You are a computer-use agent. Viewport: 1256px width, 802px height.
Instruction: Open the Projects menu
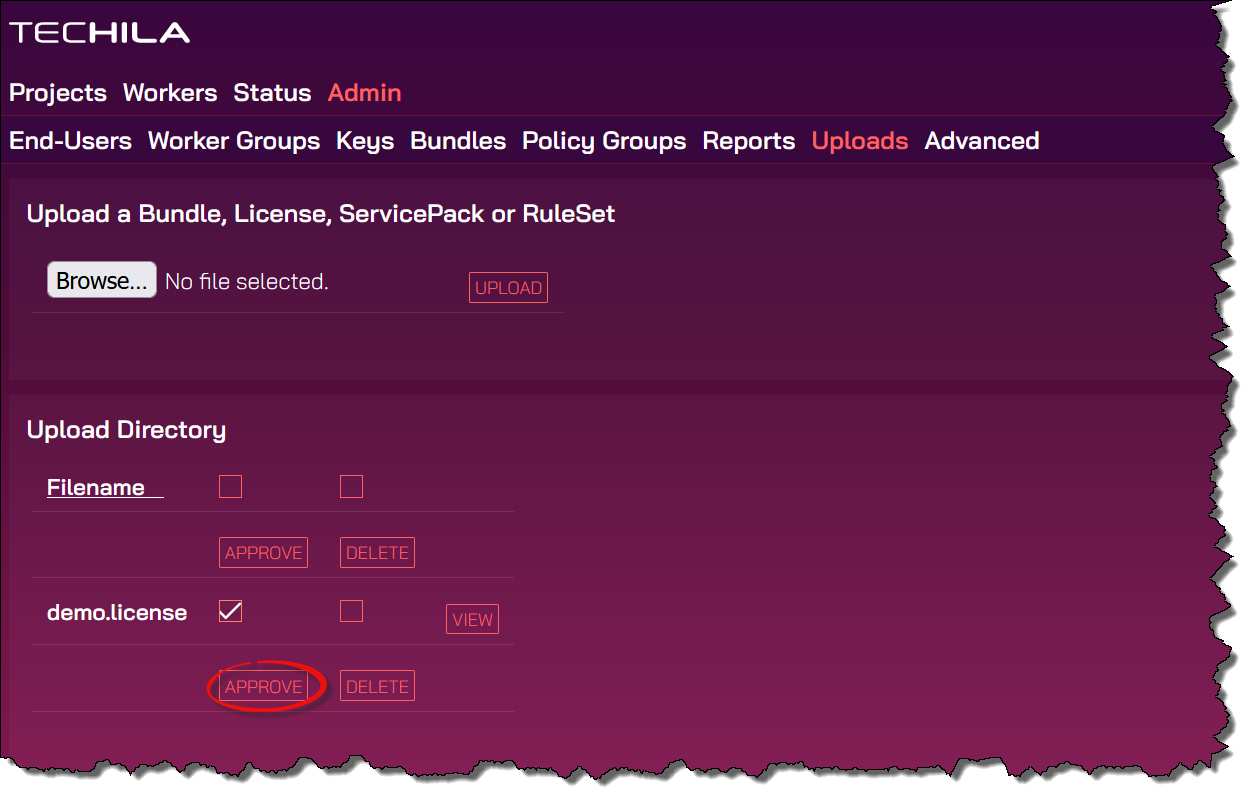(x=58, y=93)
